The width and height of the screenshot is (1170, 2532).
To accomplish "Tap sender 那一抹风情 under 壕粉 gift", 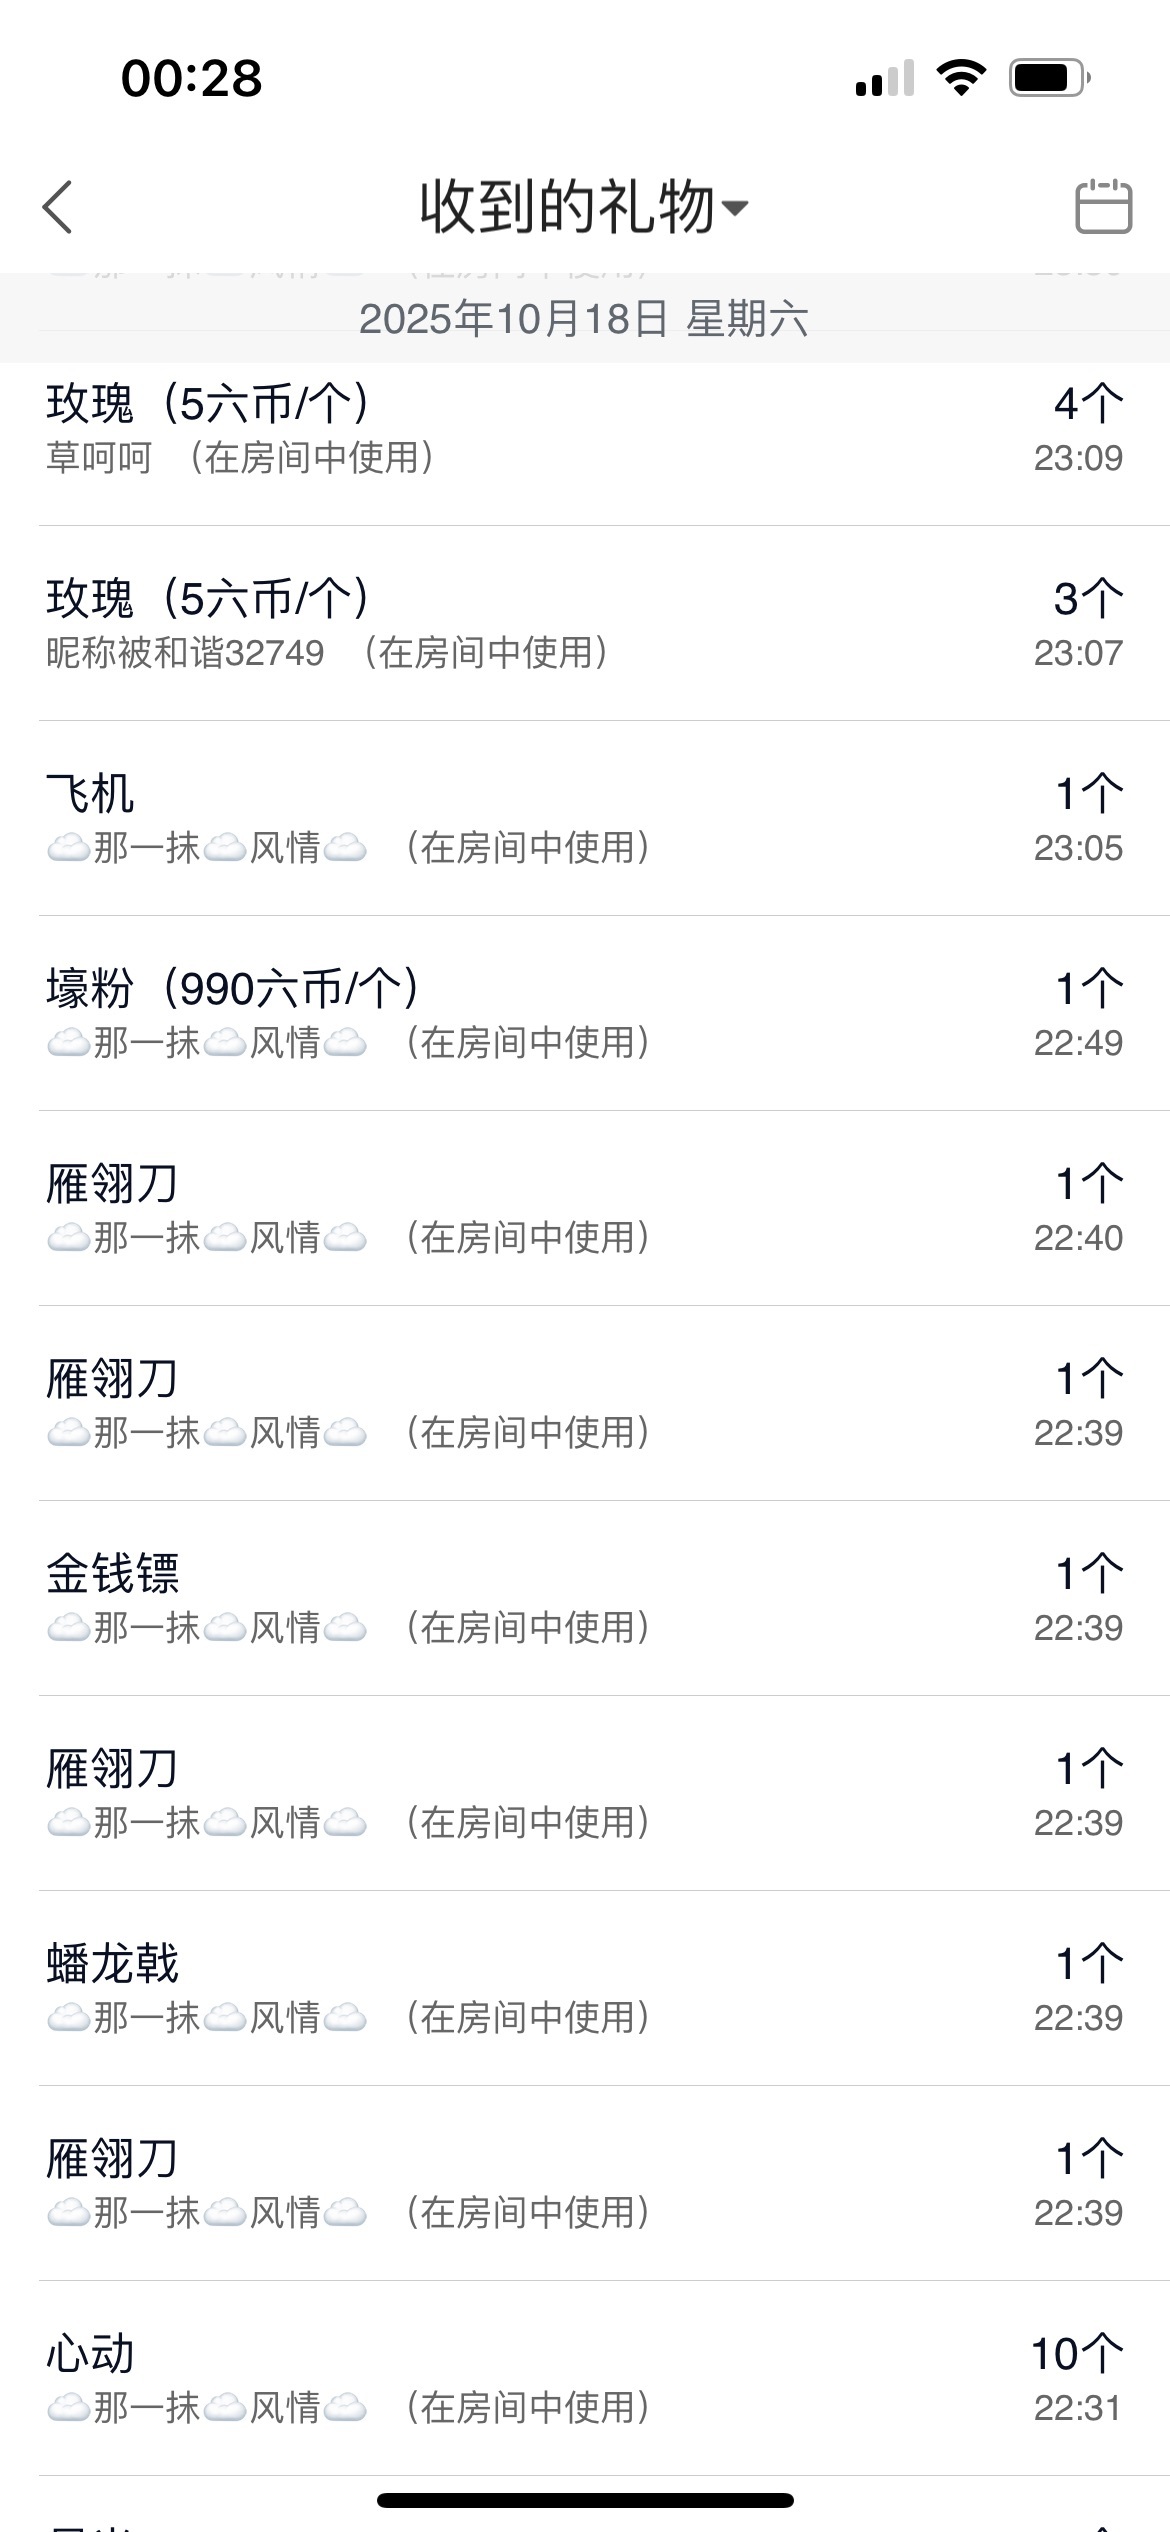I will (x=207, y=1043).
